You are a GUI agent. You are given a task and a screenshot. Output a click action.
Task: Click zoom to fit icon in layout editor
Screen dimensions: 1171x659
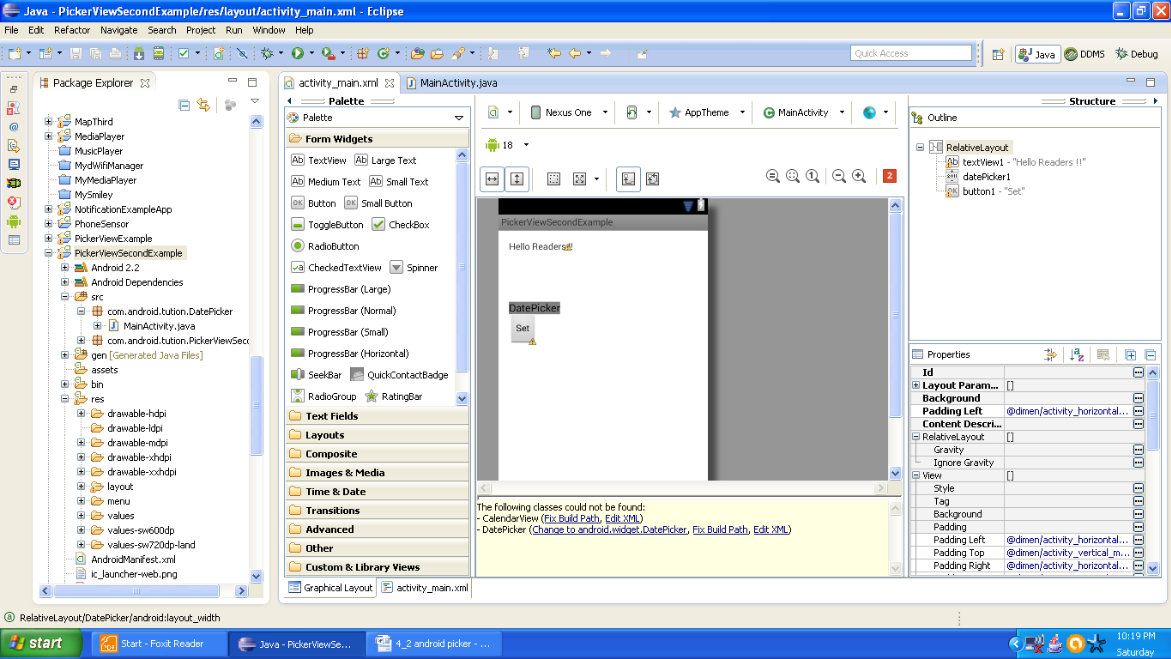pos(792,176)
